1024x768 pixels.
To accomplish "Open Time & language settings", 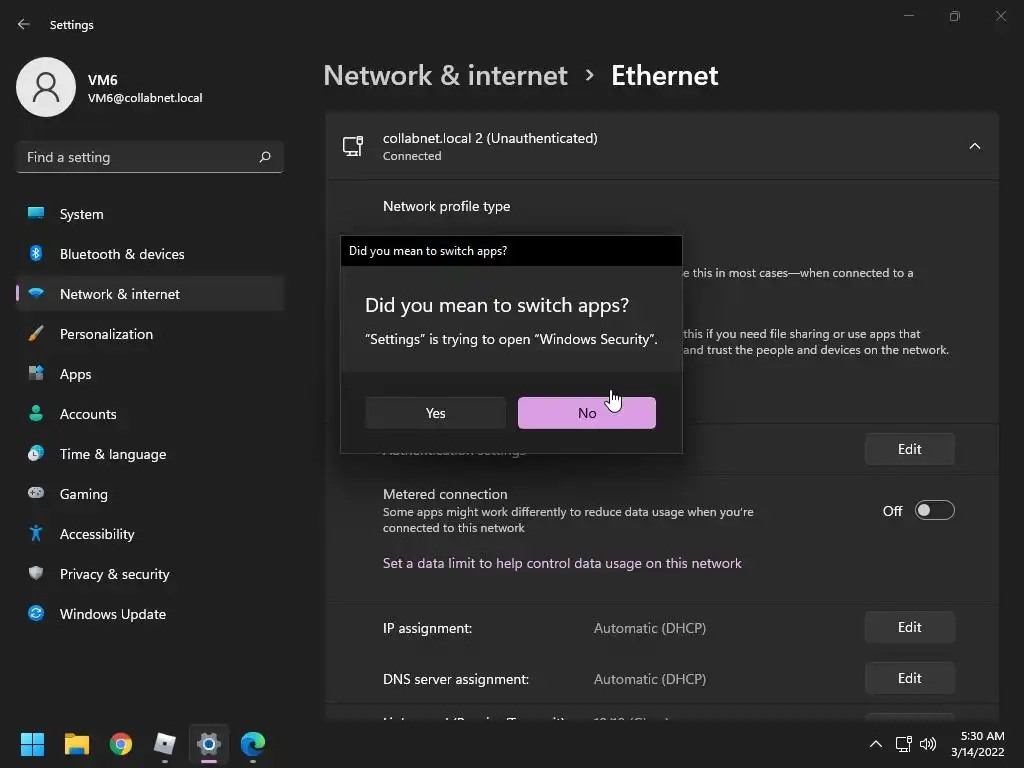I will pyautogui.click(x=113, y=454).
